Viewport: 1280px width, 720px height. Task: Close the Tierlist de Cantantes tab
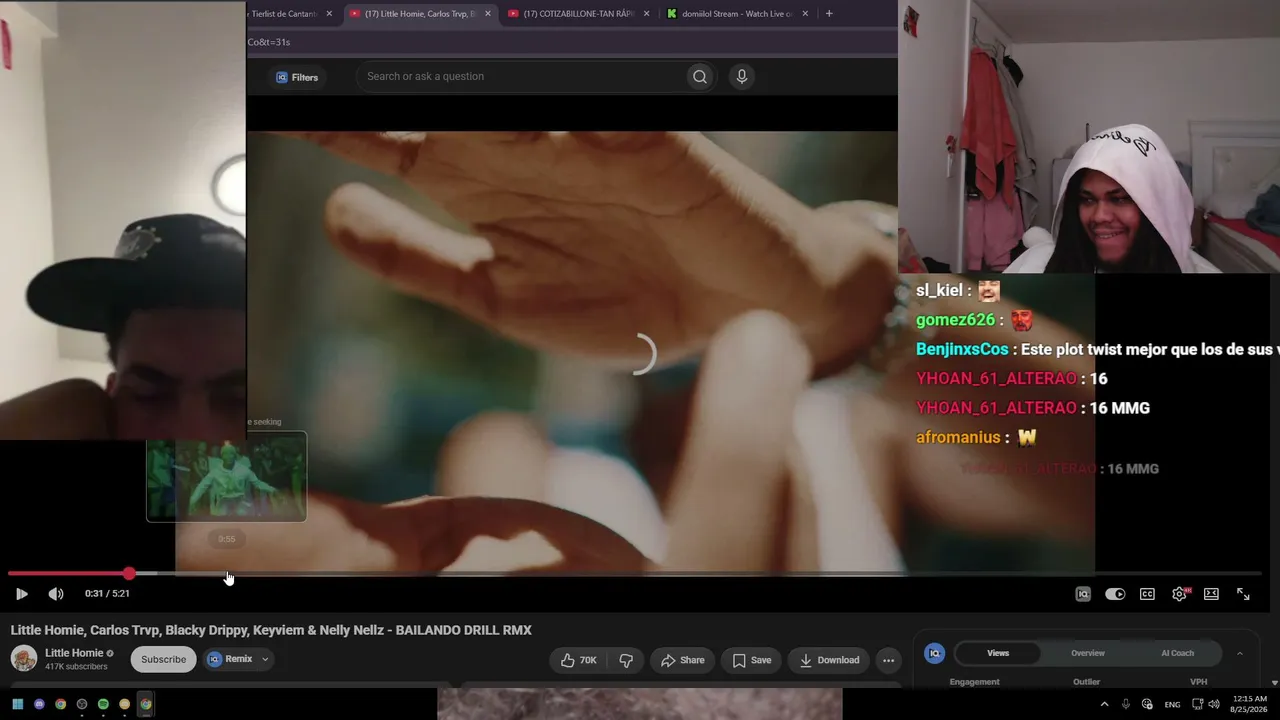[329, 14]
